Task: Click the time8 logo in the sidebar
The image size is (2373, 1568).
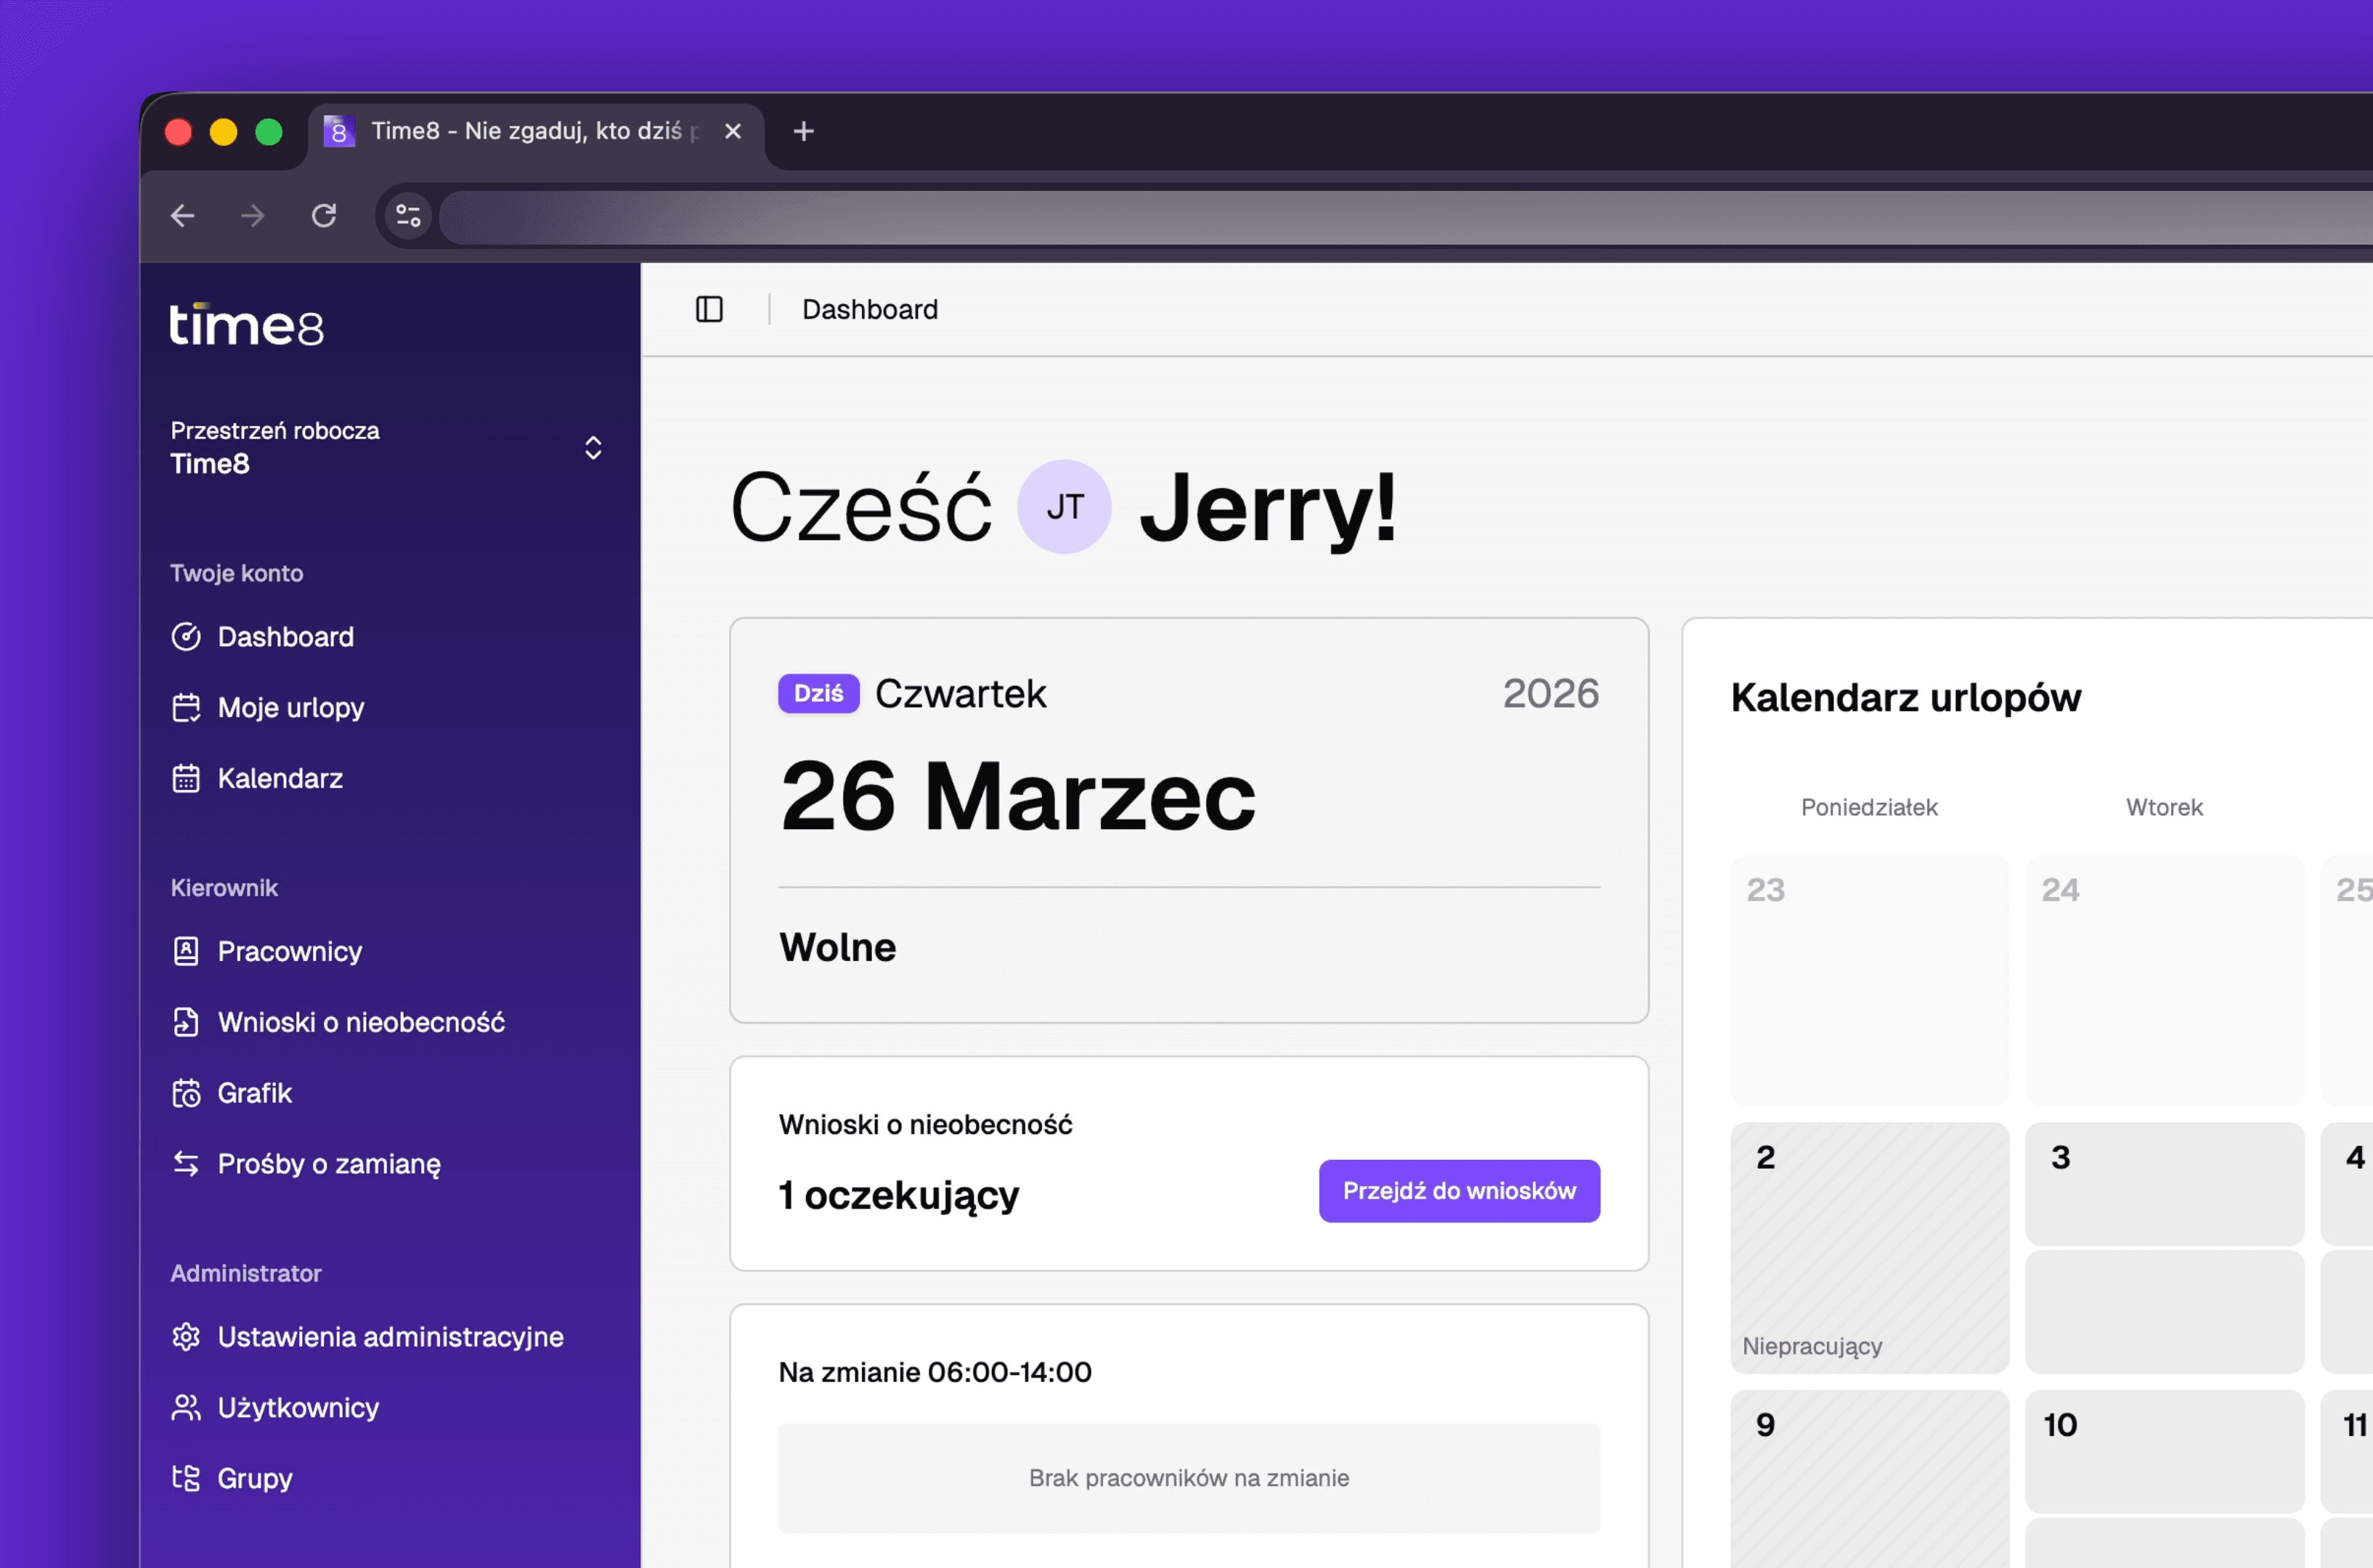Action: coord(246,325)
